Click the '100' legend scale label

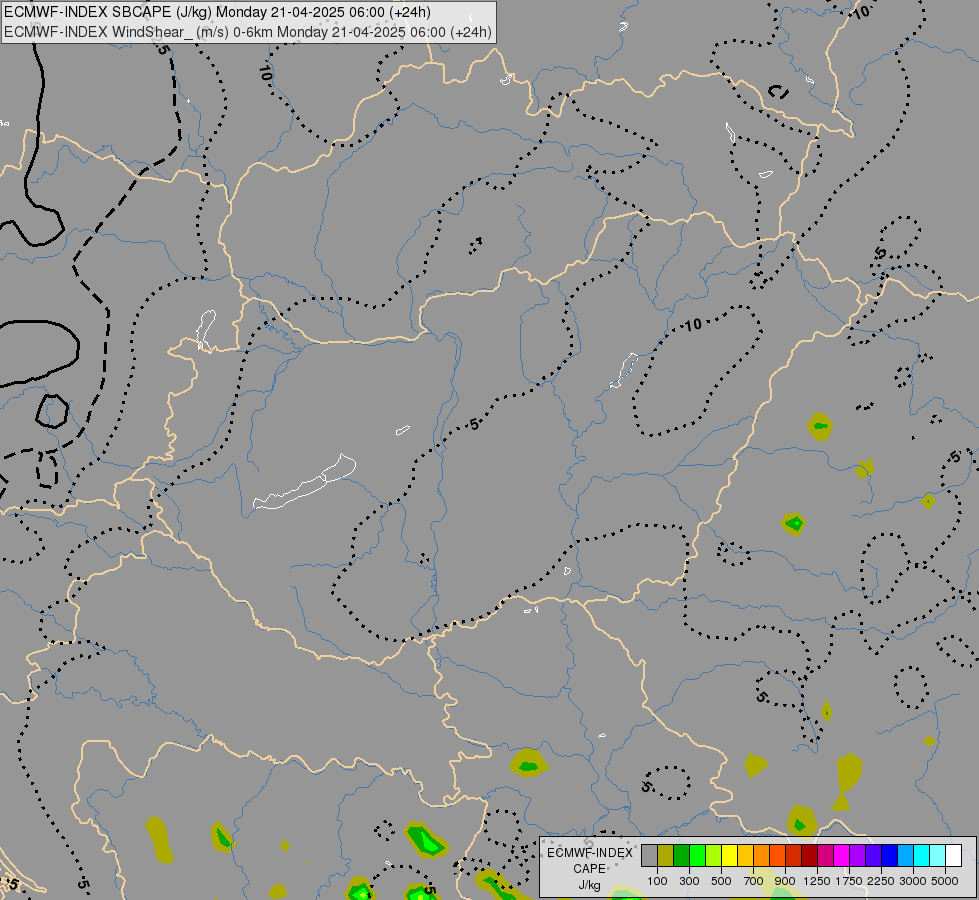click(x=657, y=881)
